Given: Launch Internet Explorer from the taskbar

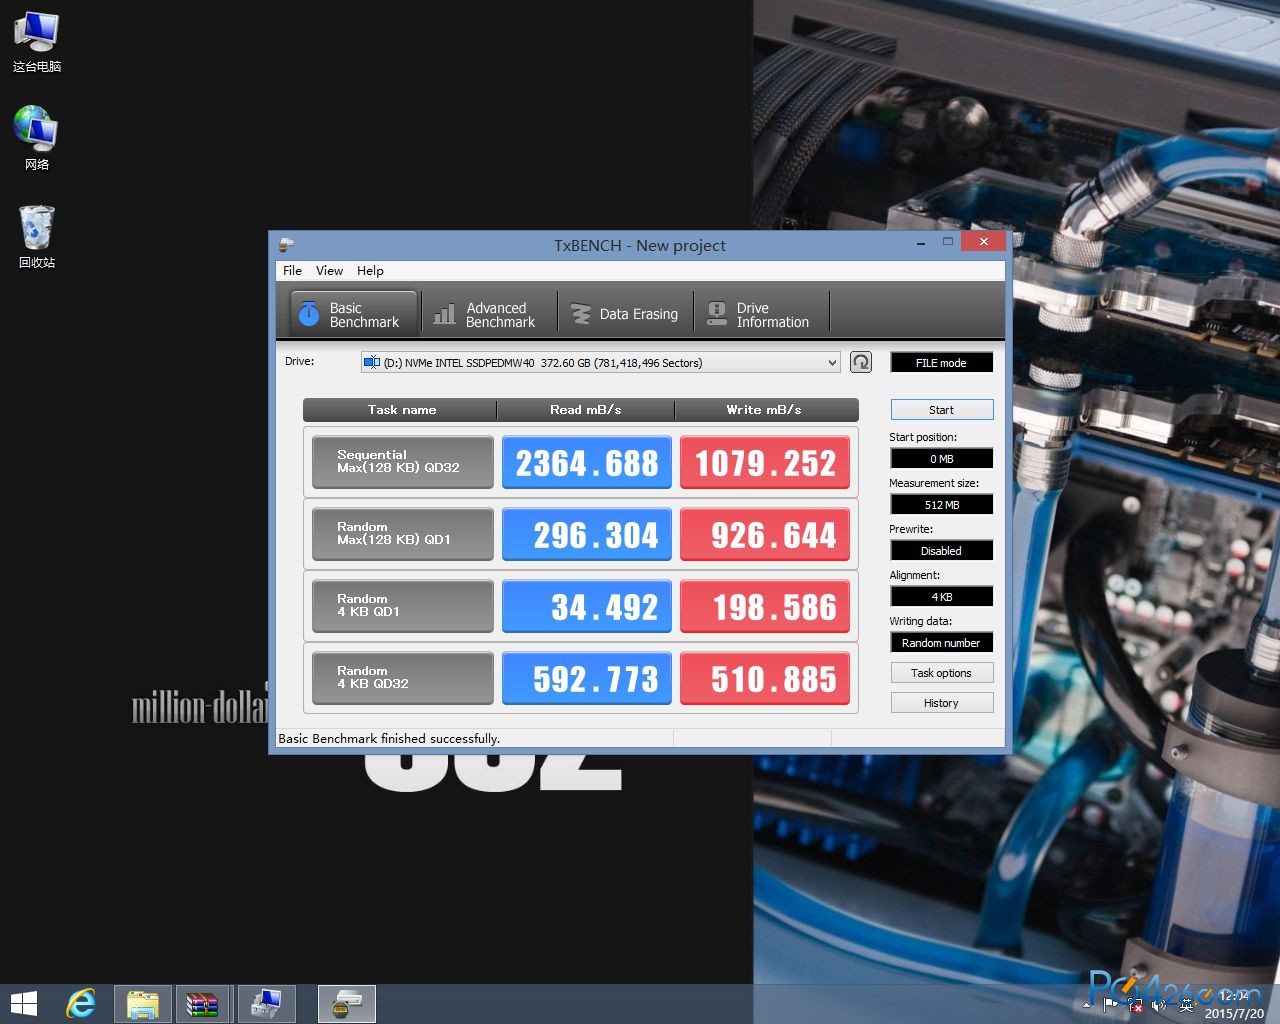Looking at the screenshot, I should click(x=81, y=1003).
